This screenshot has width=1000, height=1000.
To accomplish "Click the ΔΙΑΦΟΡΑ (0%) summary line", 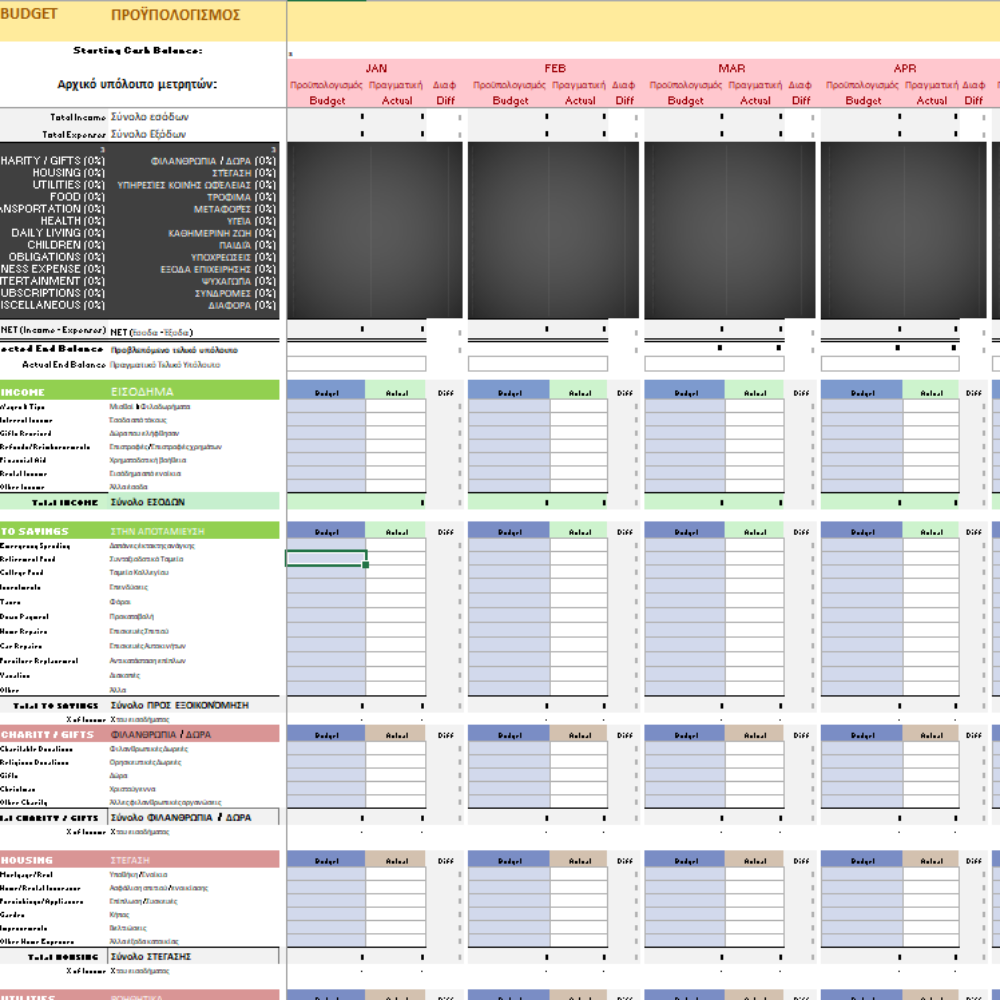I will [x=242, y=305].
